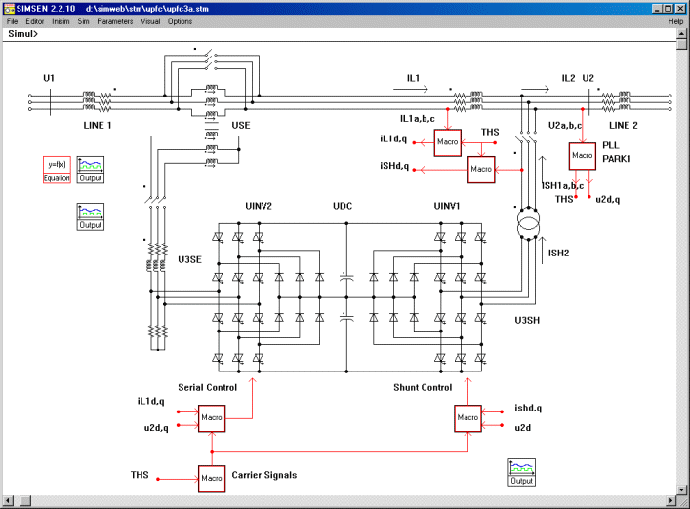
Task: Open the Editor menu
Action: point(35,21)
